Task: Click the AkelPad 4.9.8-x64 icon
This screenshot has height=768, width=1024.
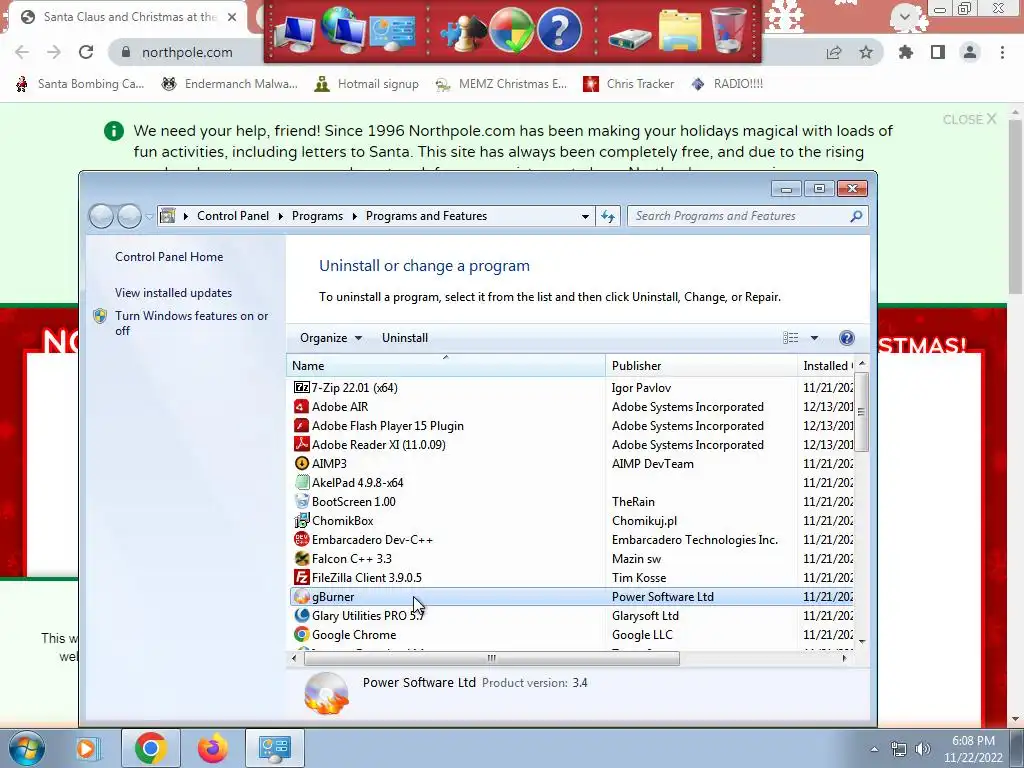Action: tap(301, 482)
